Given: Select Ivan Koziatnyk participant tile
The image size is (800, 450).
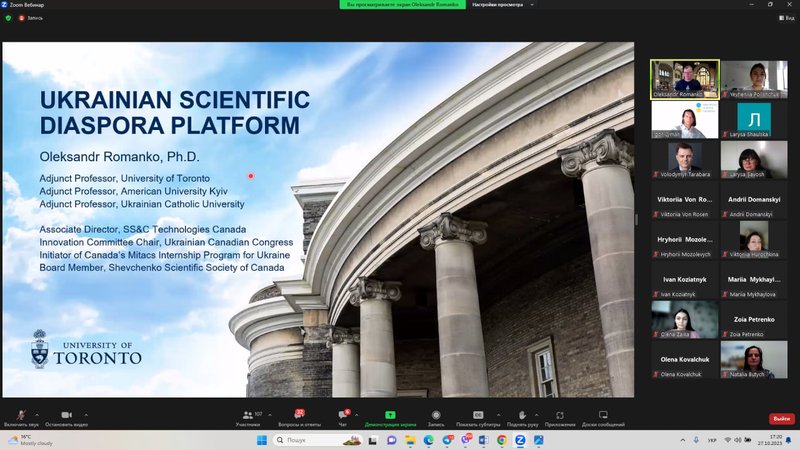Looking at the screenshot, I should 685,280.
